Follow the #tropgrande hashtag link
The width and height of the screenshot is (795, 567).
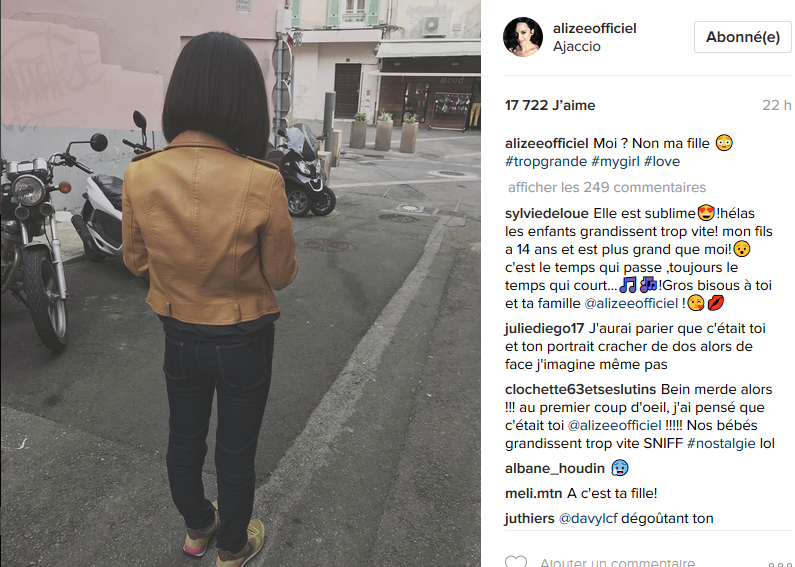coord(546,162)
